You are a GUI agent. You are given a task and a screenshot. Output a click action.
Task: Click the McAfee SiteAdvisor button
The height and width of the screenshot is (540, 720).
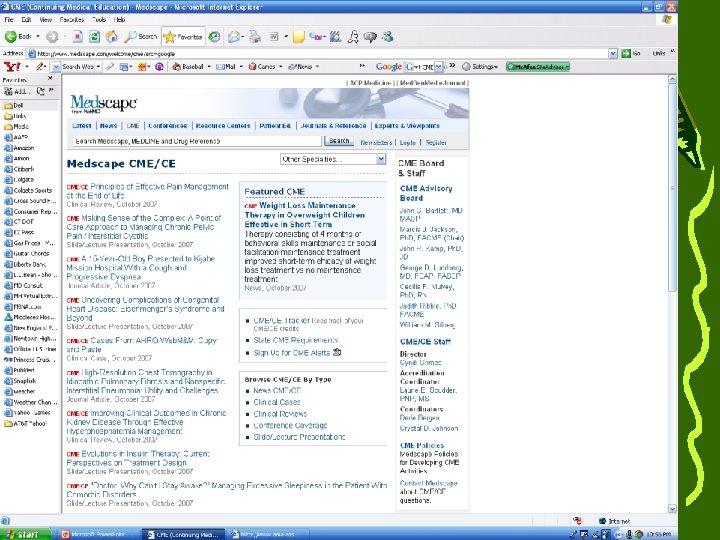coord(538,67)
